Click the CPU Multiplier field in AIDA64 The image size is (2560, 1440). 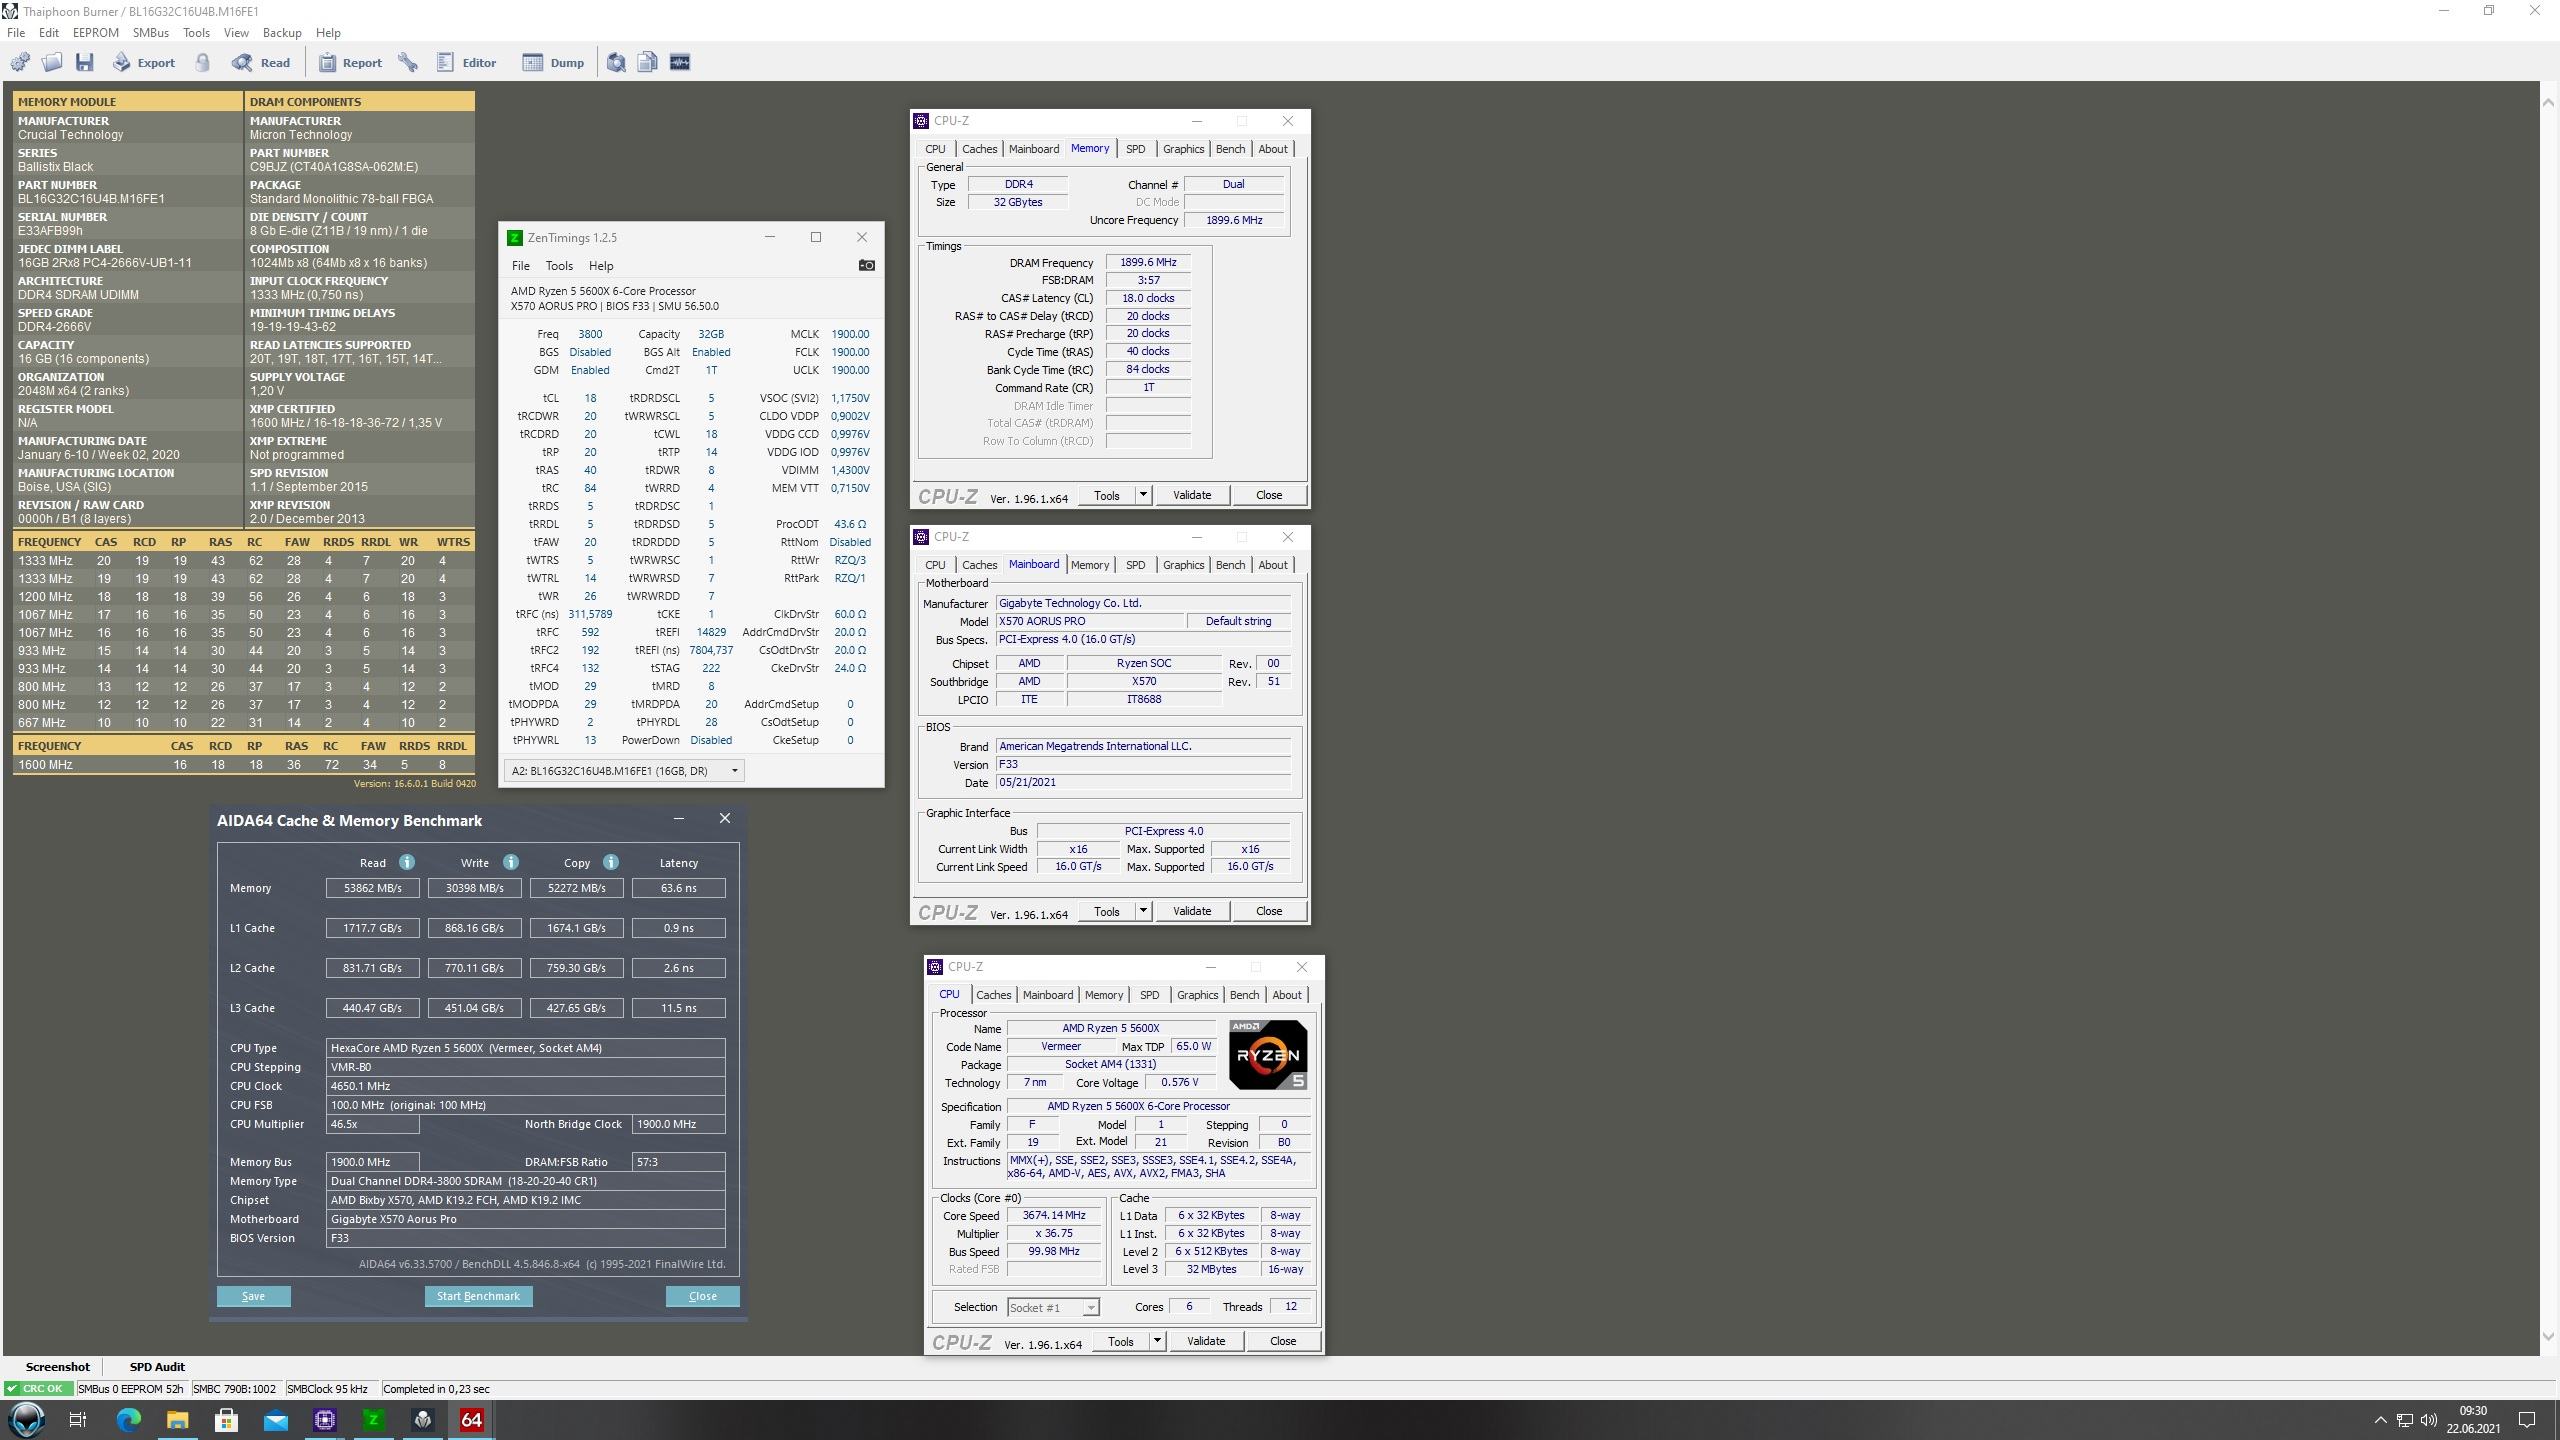372,1124
